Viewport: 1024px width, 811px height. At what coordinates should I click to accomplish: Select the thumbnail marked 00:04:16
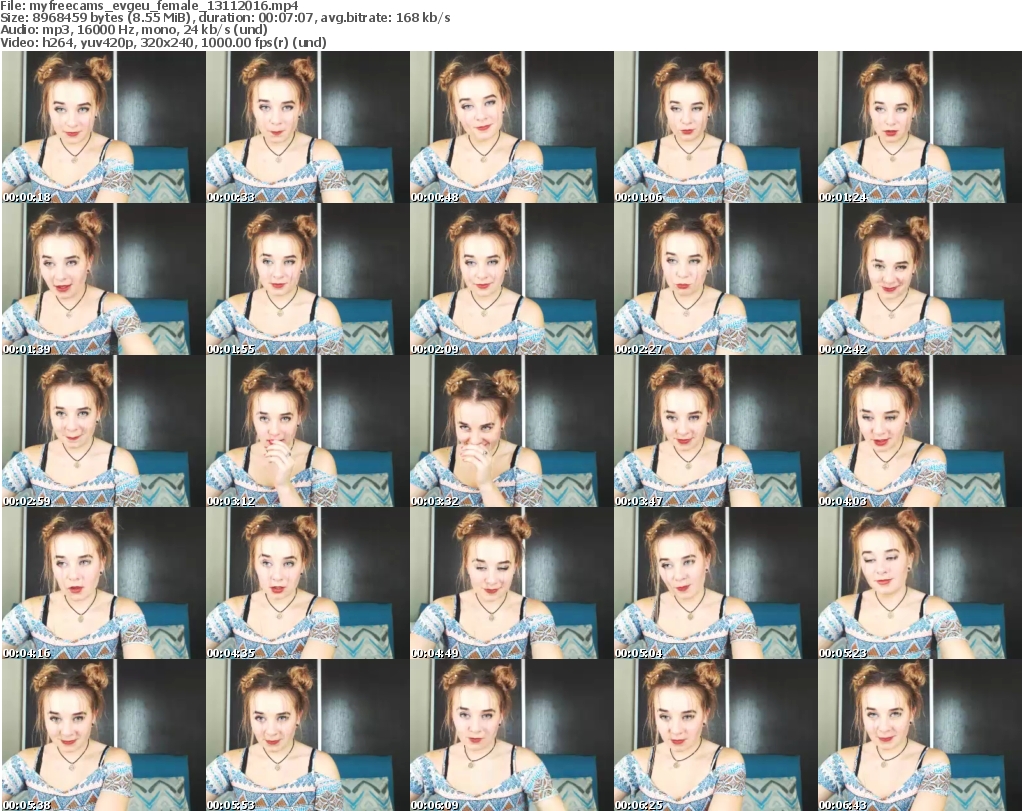[103, 585]
